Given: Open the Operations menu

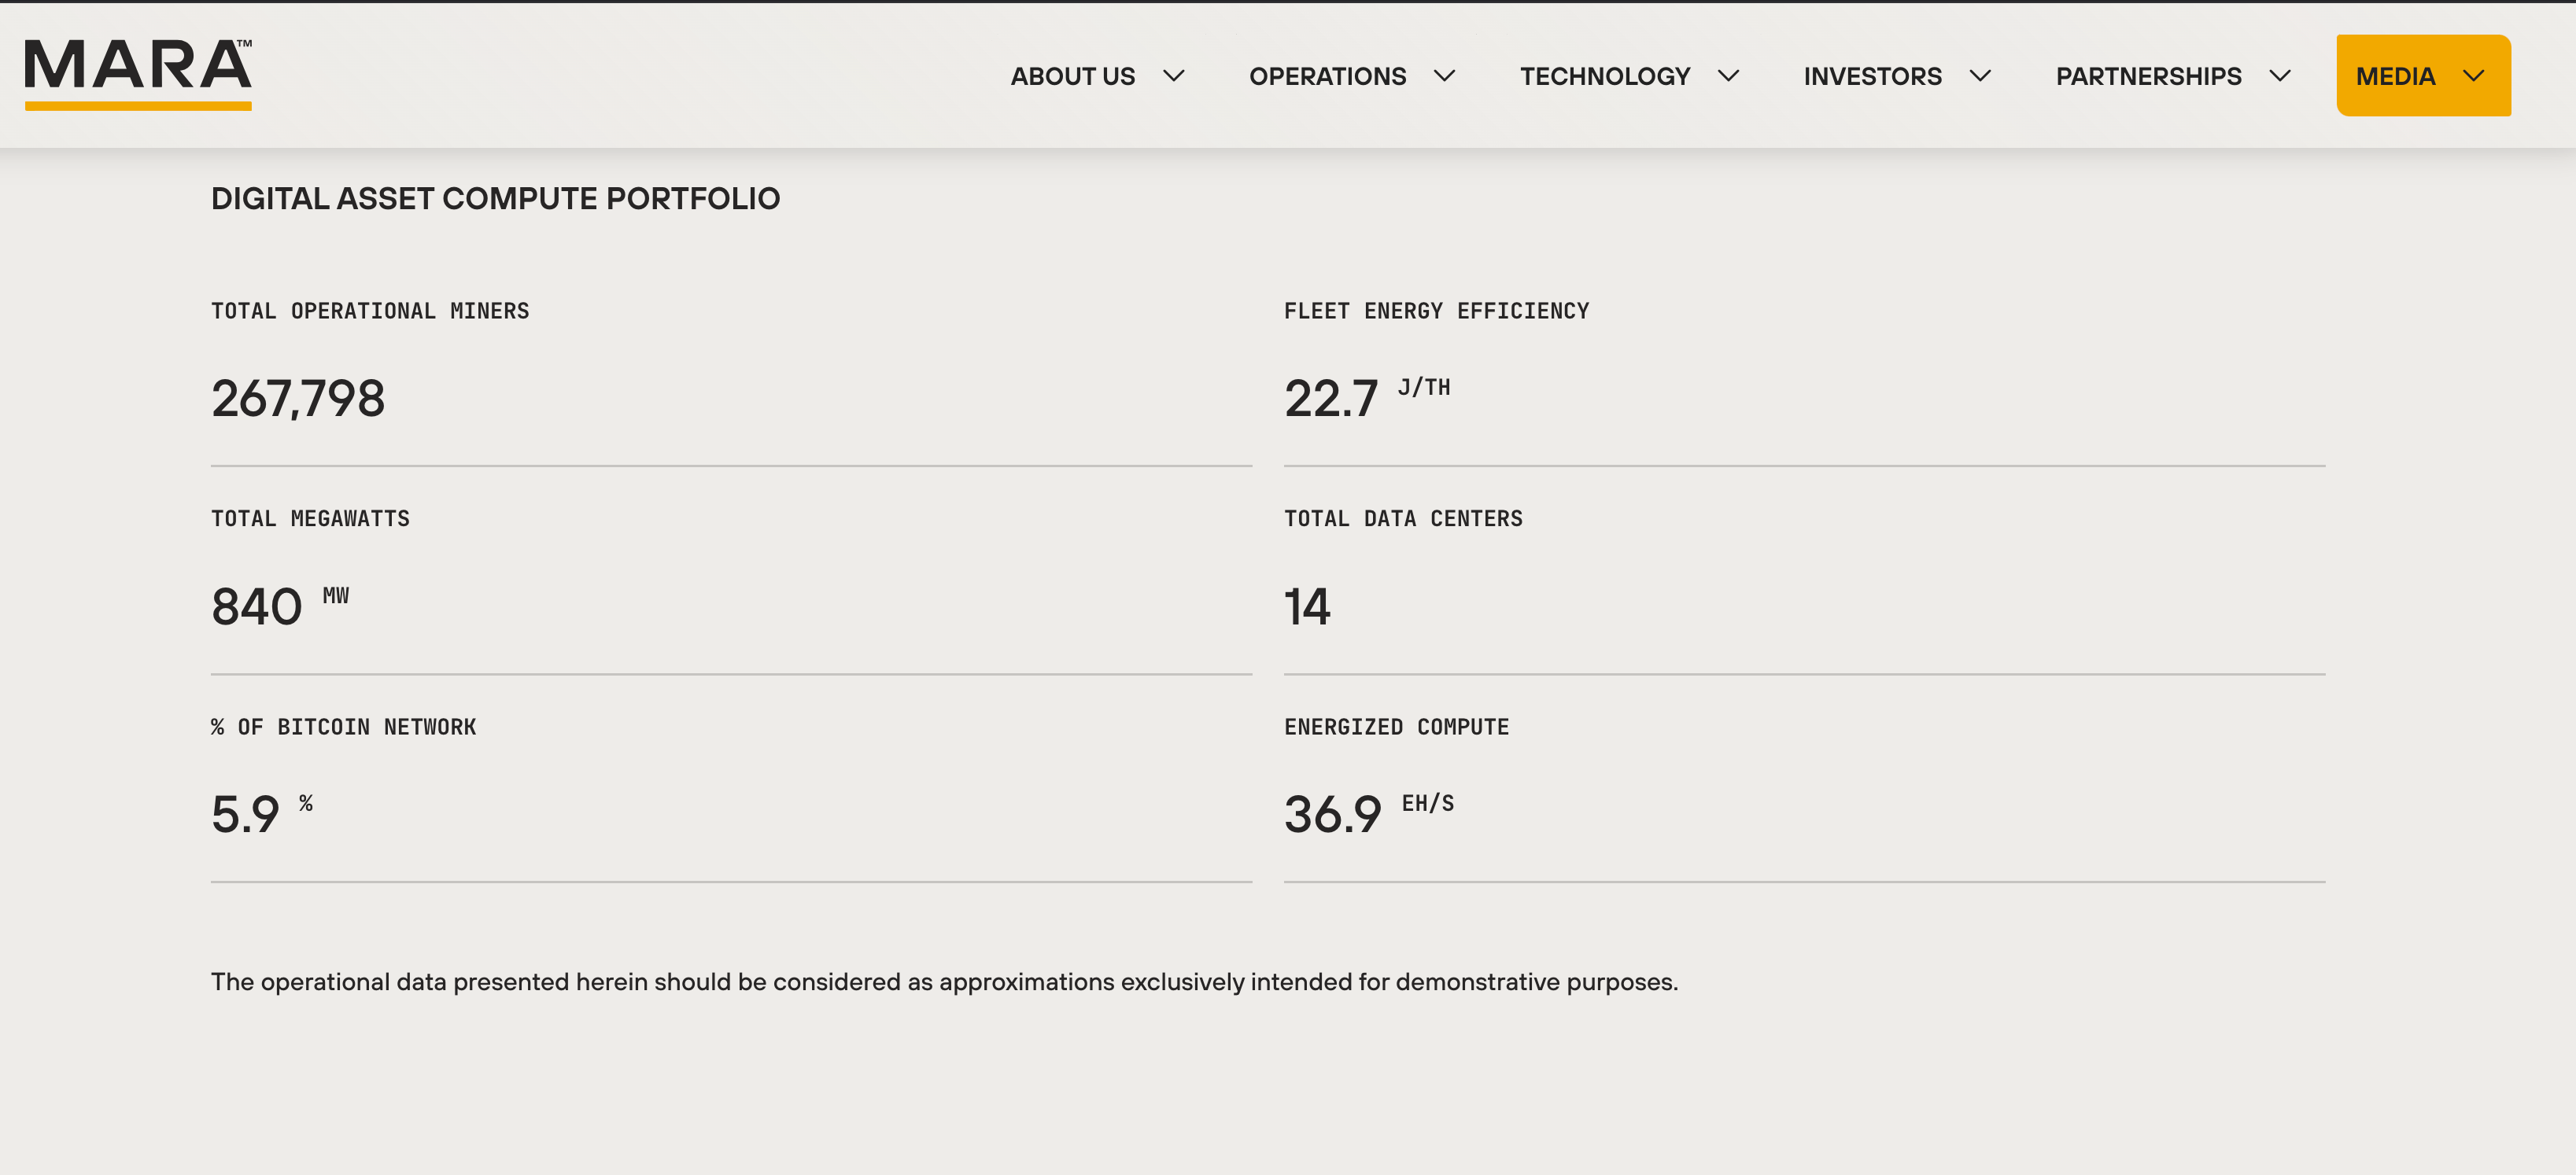Looking at the screenshot, I should (x=1327, y=76).
